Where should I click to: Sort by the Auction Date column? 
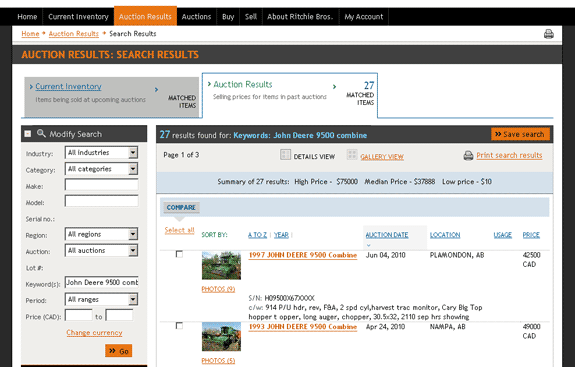387,235
